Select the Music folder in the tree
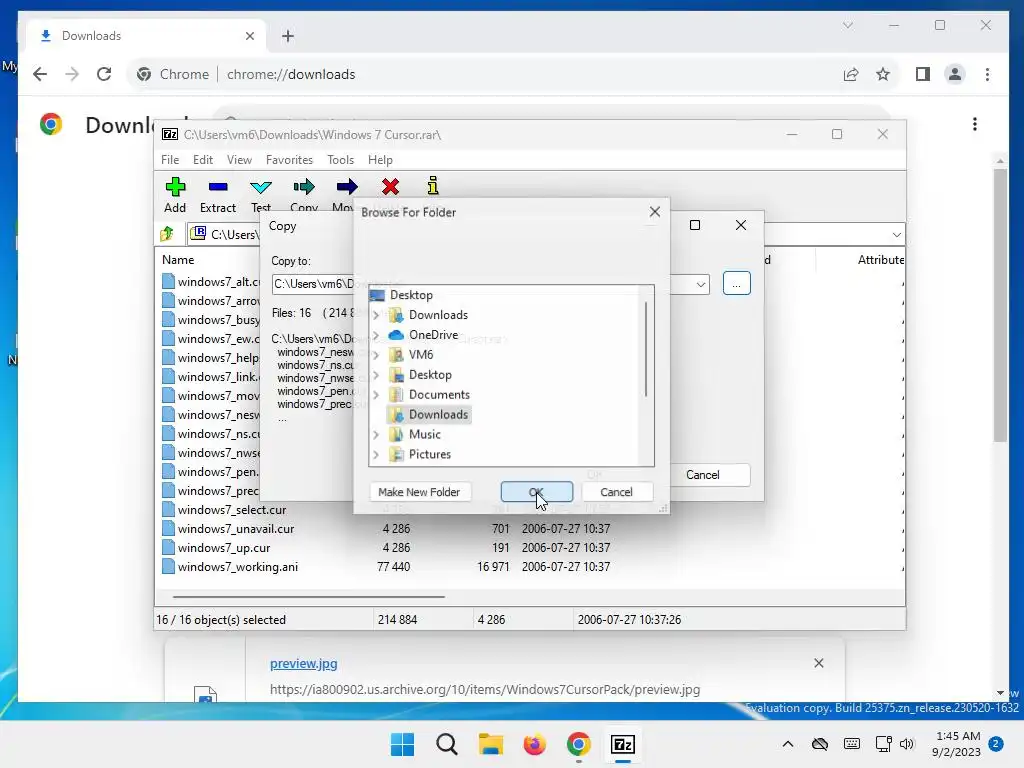The width and height of the screenshot is (1024, 768). coord(424,434)
